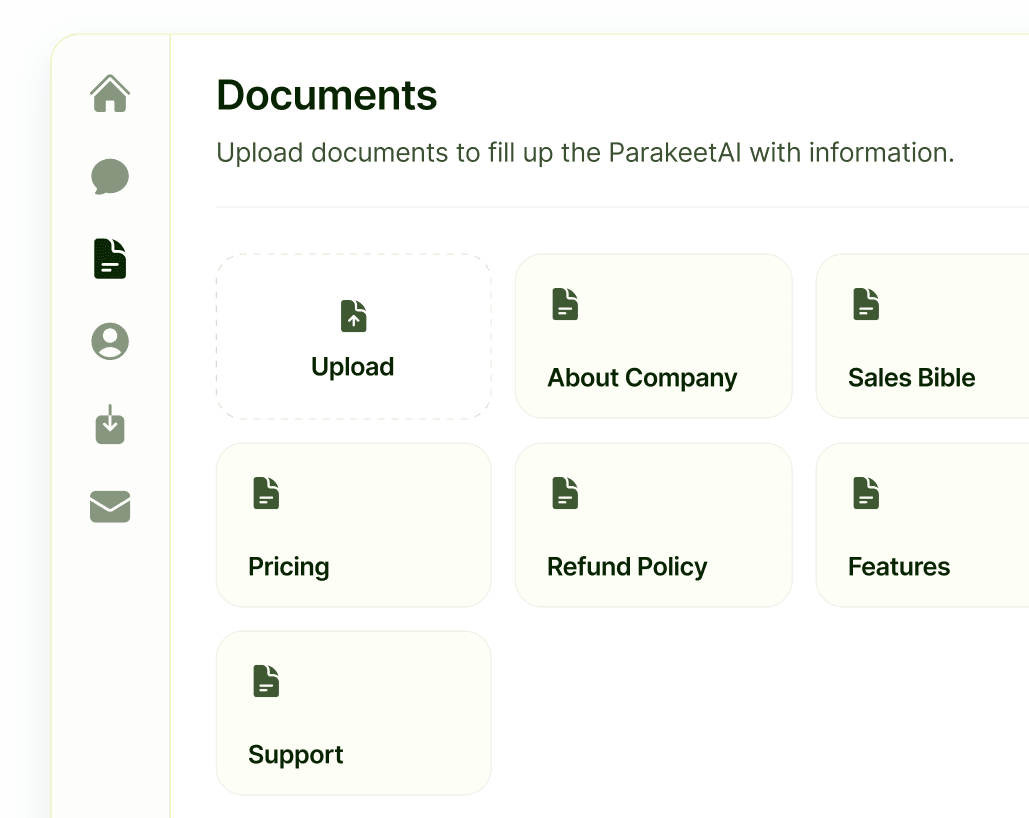Open the chat bubble icon in the sidebar
Image resolution: width=1029 pixels, height=818 pixels.
pyautogui.click(x=109, y=176)
